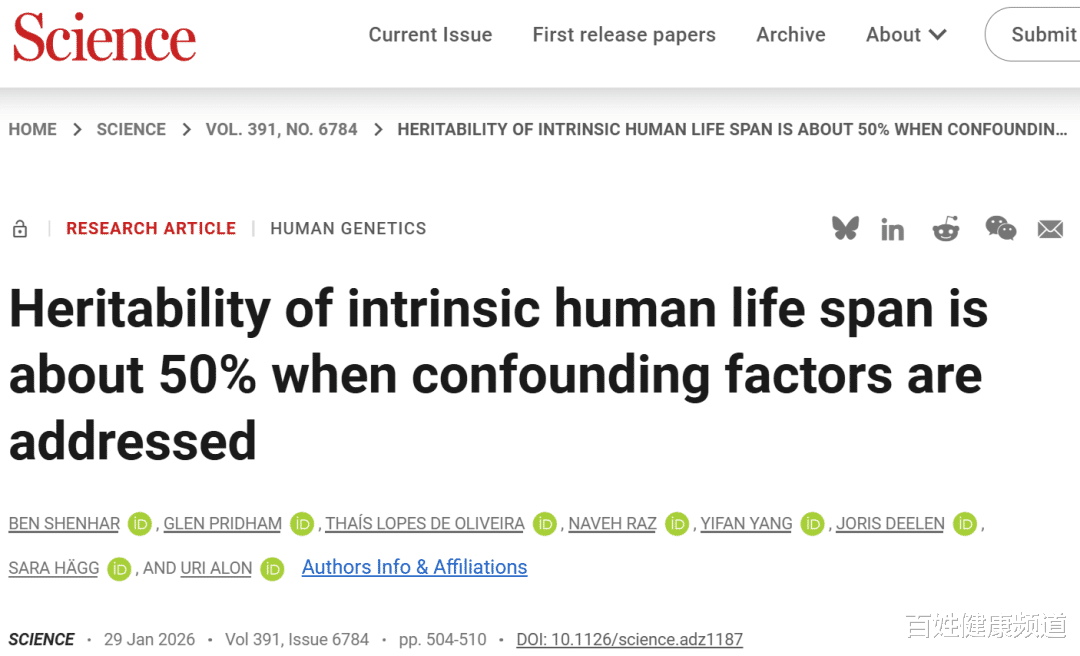Share article on Reddit

tap(945, 229)
